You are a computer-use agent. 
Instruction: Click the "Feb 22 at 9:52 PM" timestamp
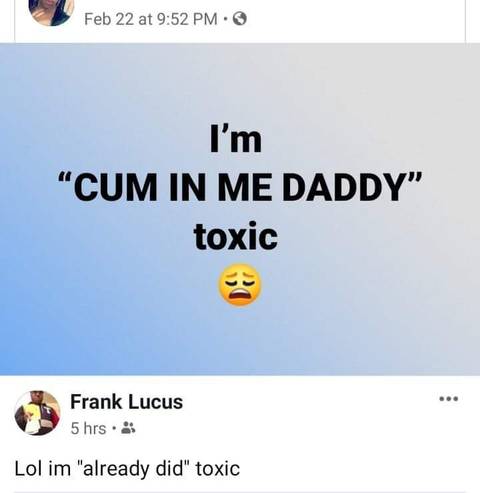[151, 19]
